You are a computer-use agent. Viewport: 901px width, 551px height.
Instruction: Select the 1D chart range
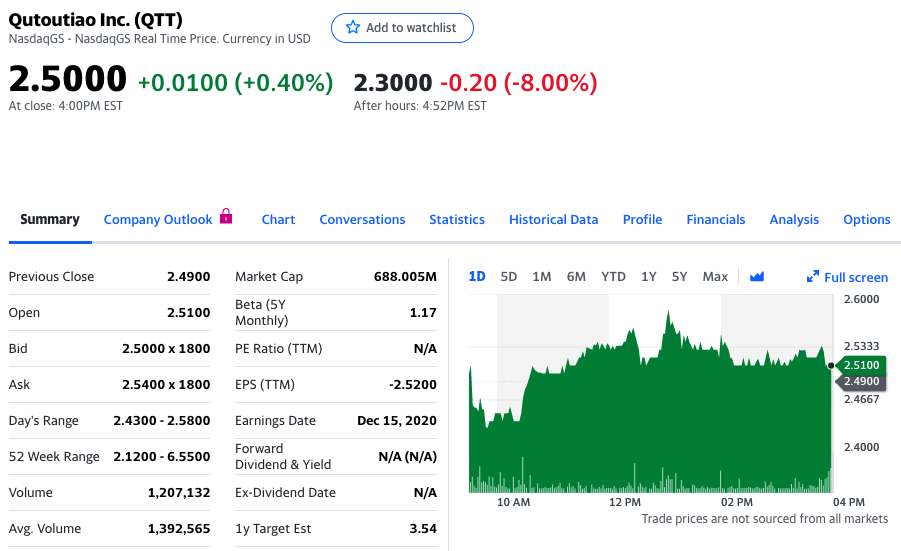(x=477, y=277)
